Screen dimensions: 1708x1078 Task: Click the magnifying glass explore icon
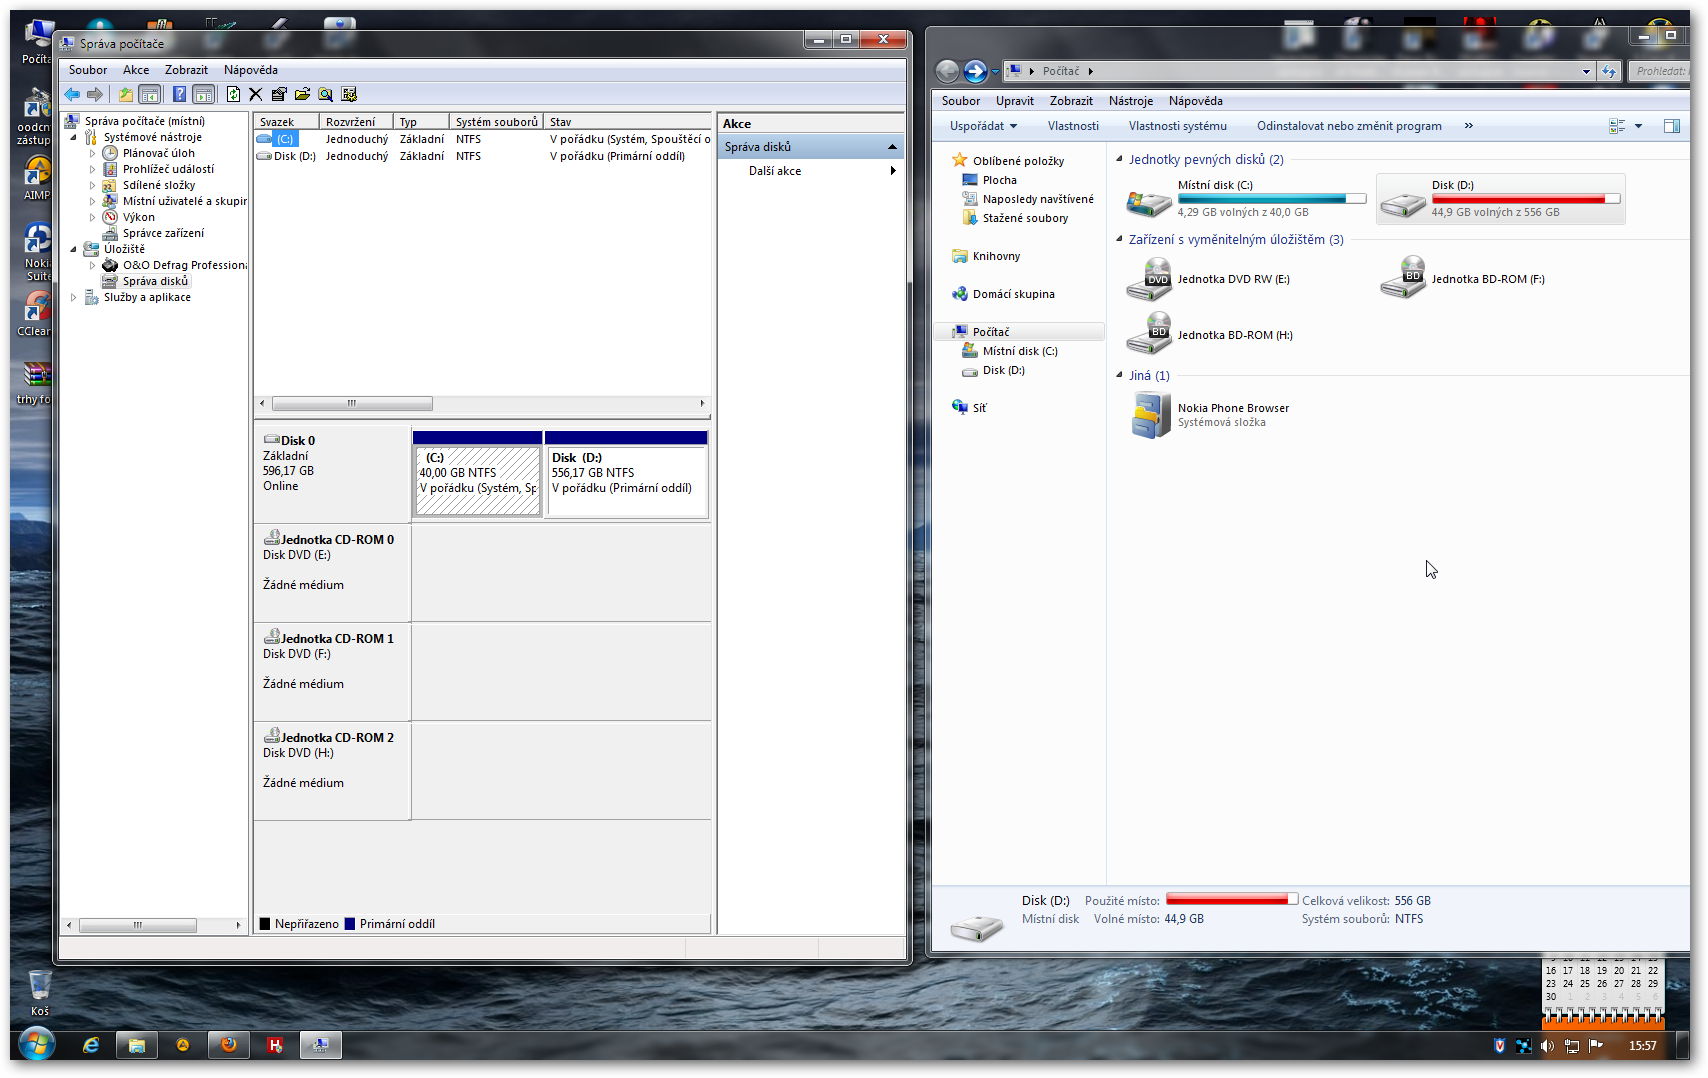click(325, 94)
